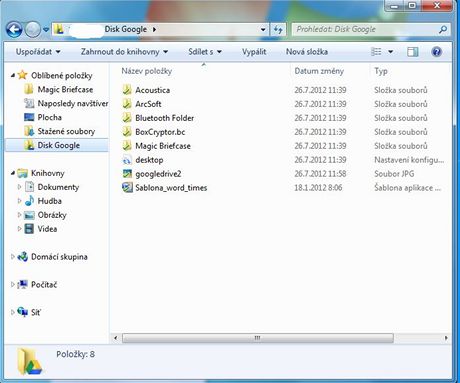The height and width of the screenshot is (383, 460).
Task: Click date '26.7.2012 11:58' of googledrive2
Action: pyautogui.click(x=320, y=174)
